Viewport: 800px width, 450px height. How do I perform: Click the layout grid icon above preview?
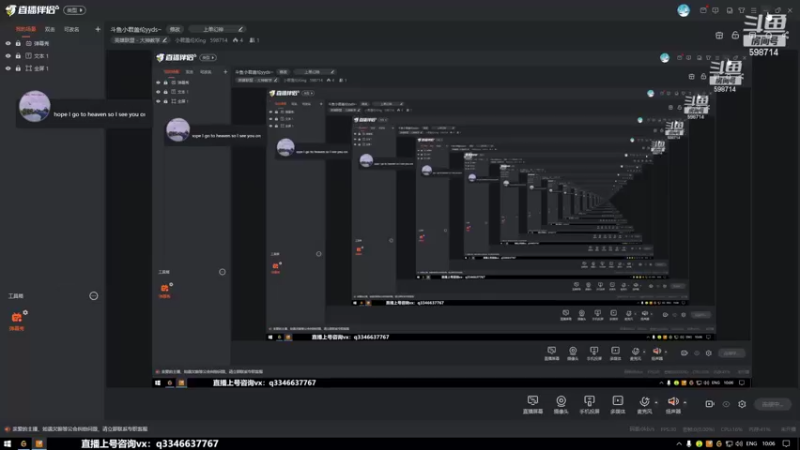719,35
